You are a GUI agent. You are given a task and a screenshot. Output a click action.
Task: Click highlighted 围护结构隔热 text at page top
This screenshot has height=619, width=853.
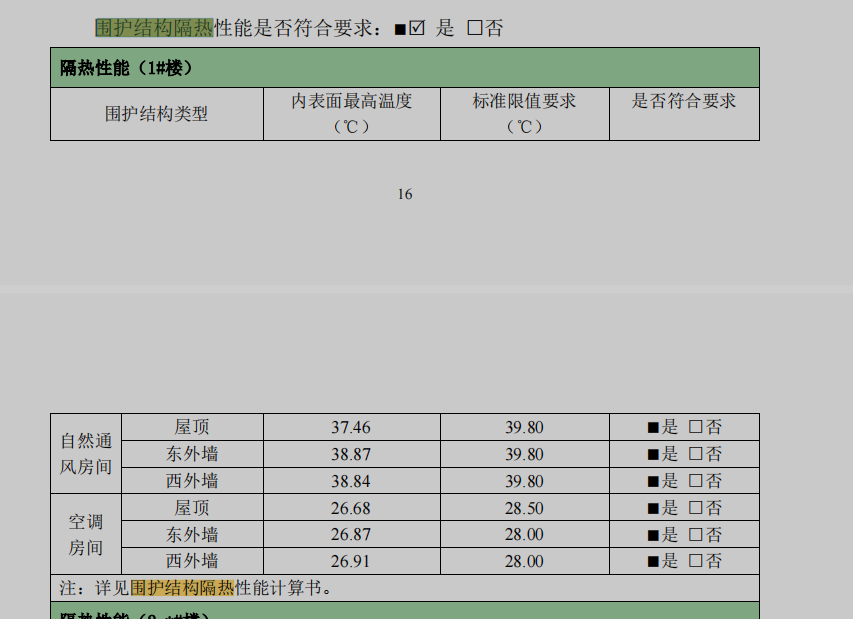coord(154,28)
